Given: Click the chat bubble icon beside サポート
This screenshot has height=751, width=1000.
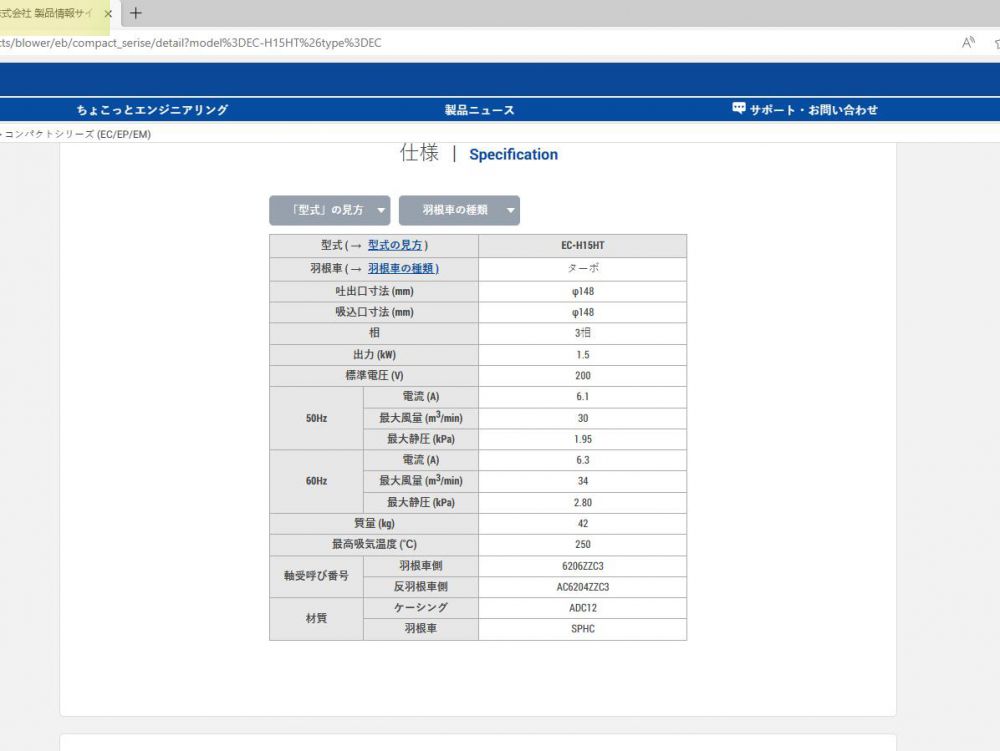Looking at the screenshot, I should [739, 109].
